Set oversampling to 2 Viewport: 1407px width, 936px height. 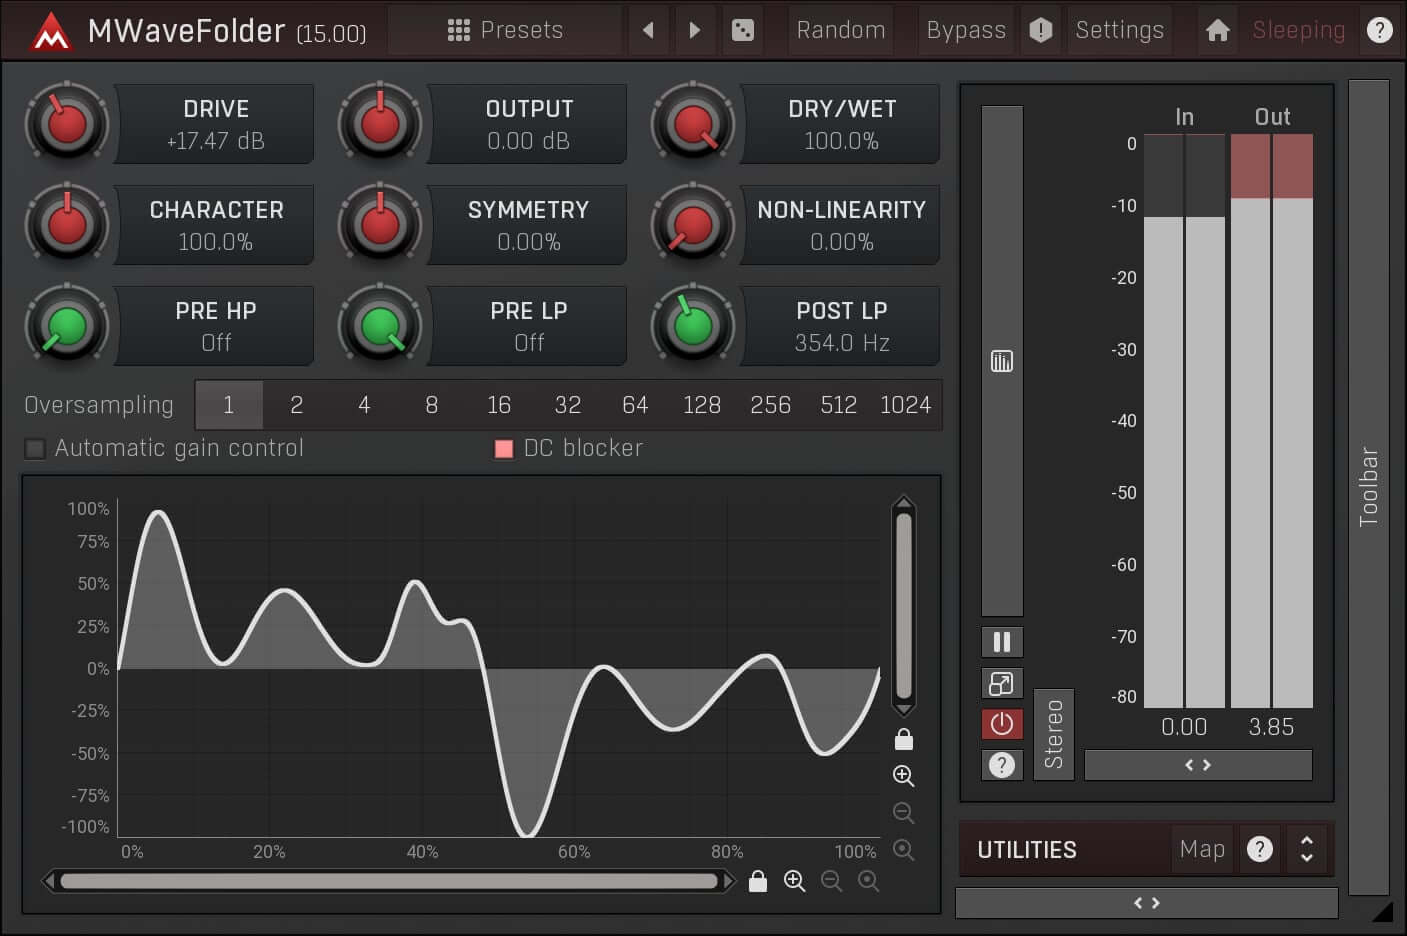click(297, 405)
